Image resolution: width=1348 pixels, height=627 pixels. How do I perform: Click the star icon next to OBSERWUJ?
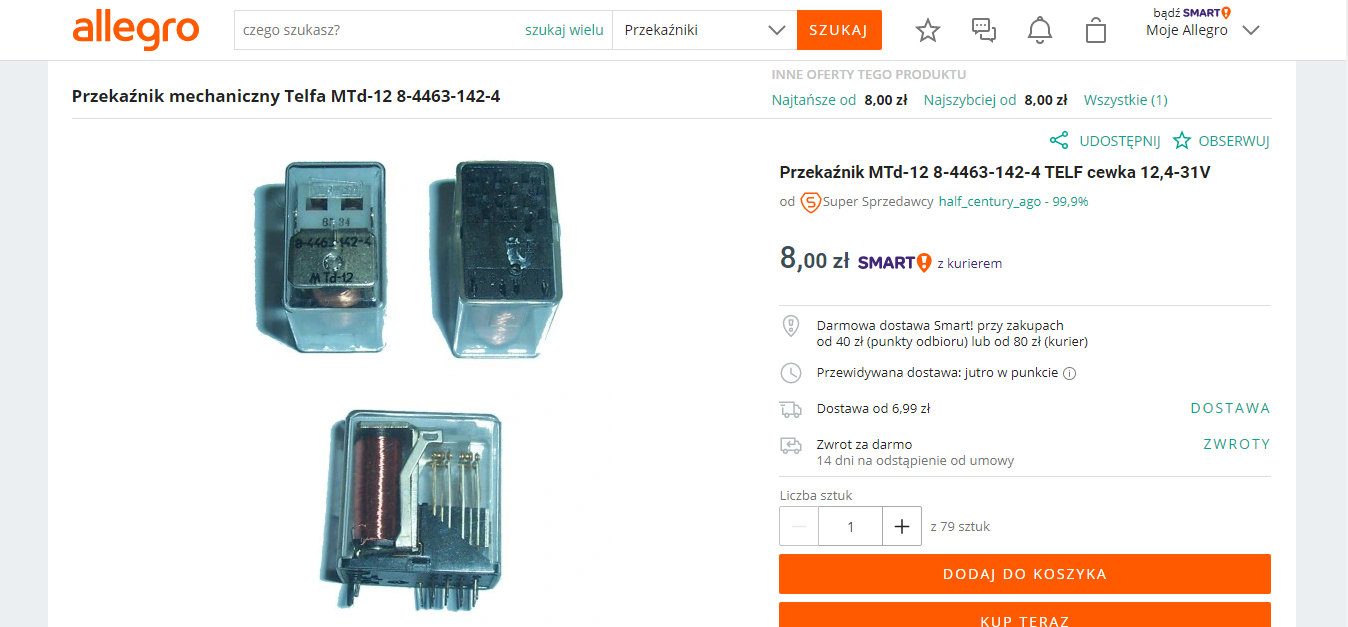pyautogui.click(x=1182, y=141)
